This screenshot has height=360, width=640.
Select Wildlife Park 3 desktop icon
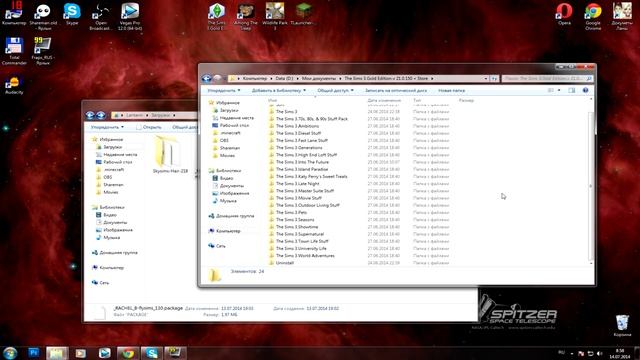[275, 16]
